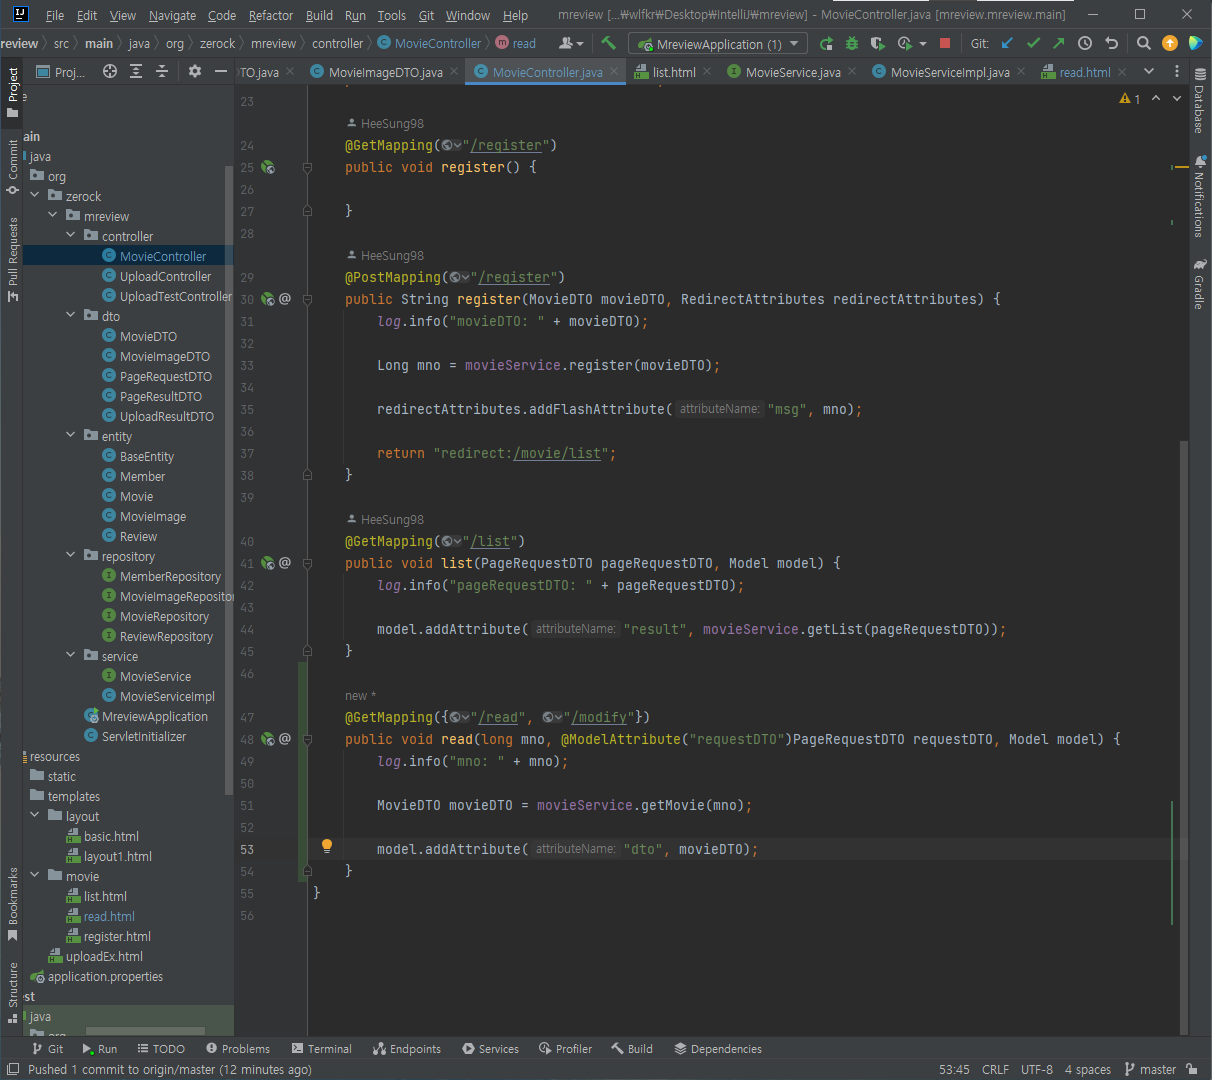Switch to MovieServiceImpl.java tab

coord(949,72)
